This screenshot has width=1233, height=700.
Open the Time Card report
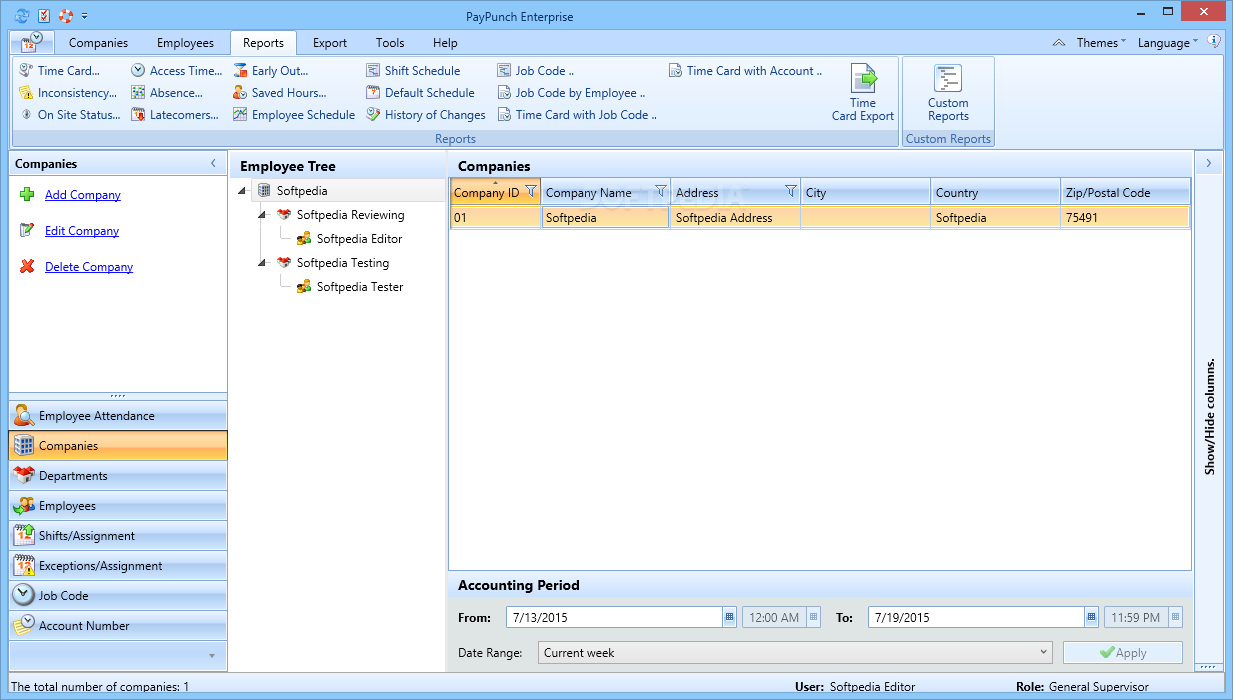(x=60, y=71)
